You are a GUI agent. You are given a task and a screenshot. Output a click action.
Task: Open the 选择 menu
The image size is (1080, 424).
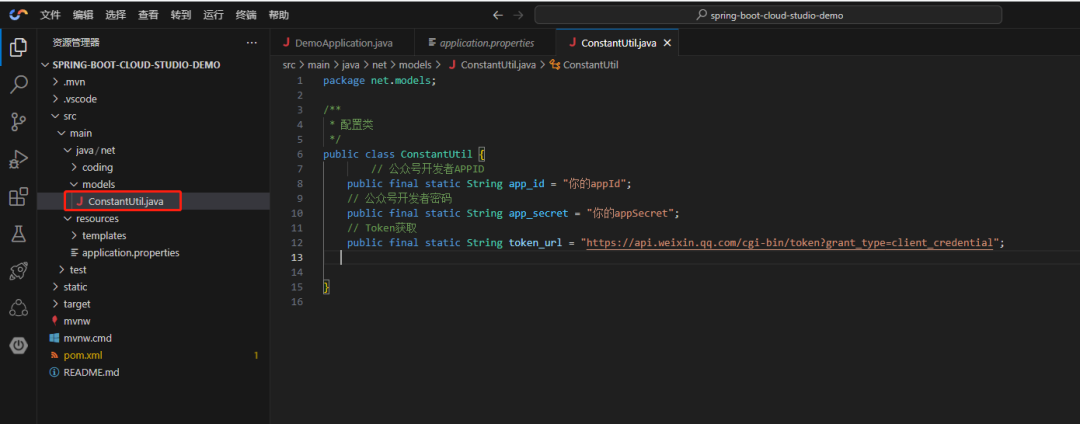pos(116,14)
